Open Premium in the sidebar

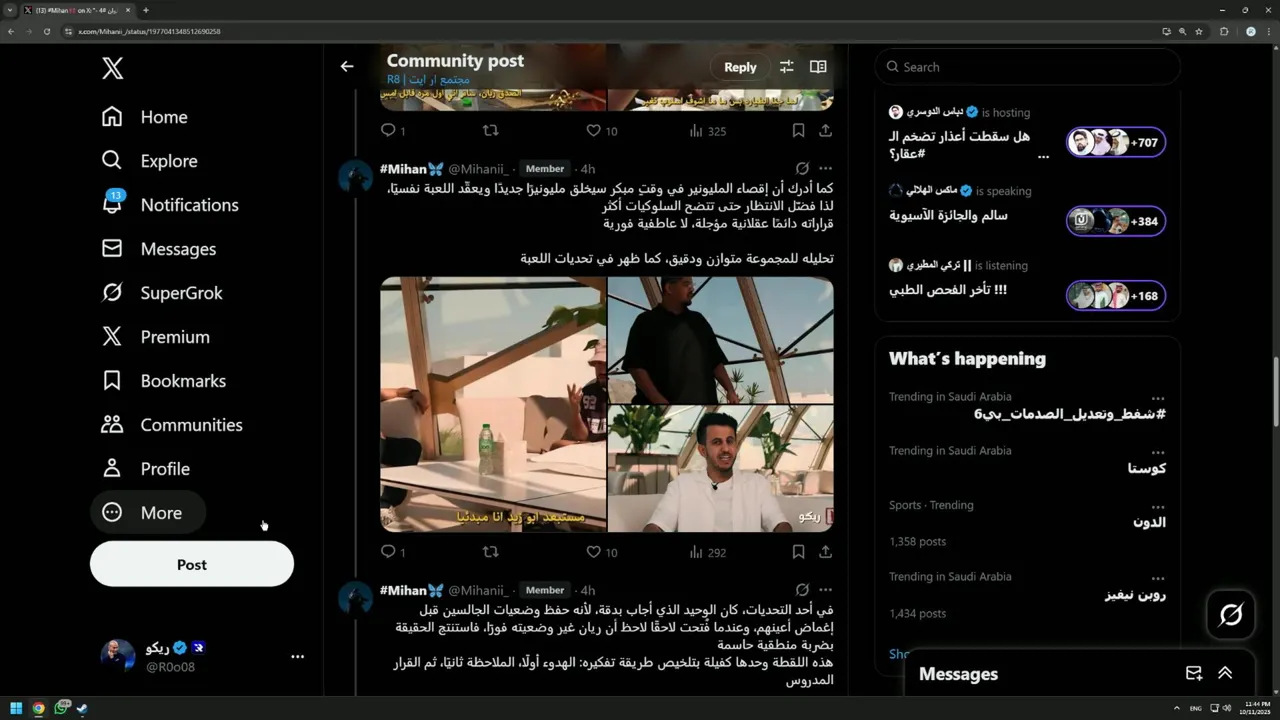155,337
